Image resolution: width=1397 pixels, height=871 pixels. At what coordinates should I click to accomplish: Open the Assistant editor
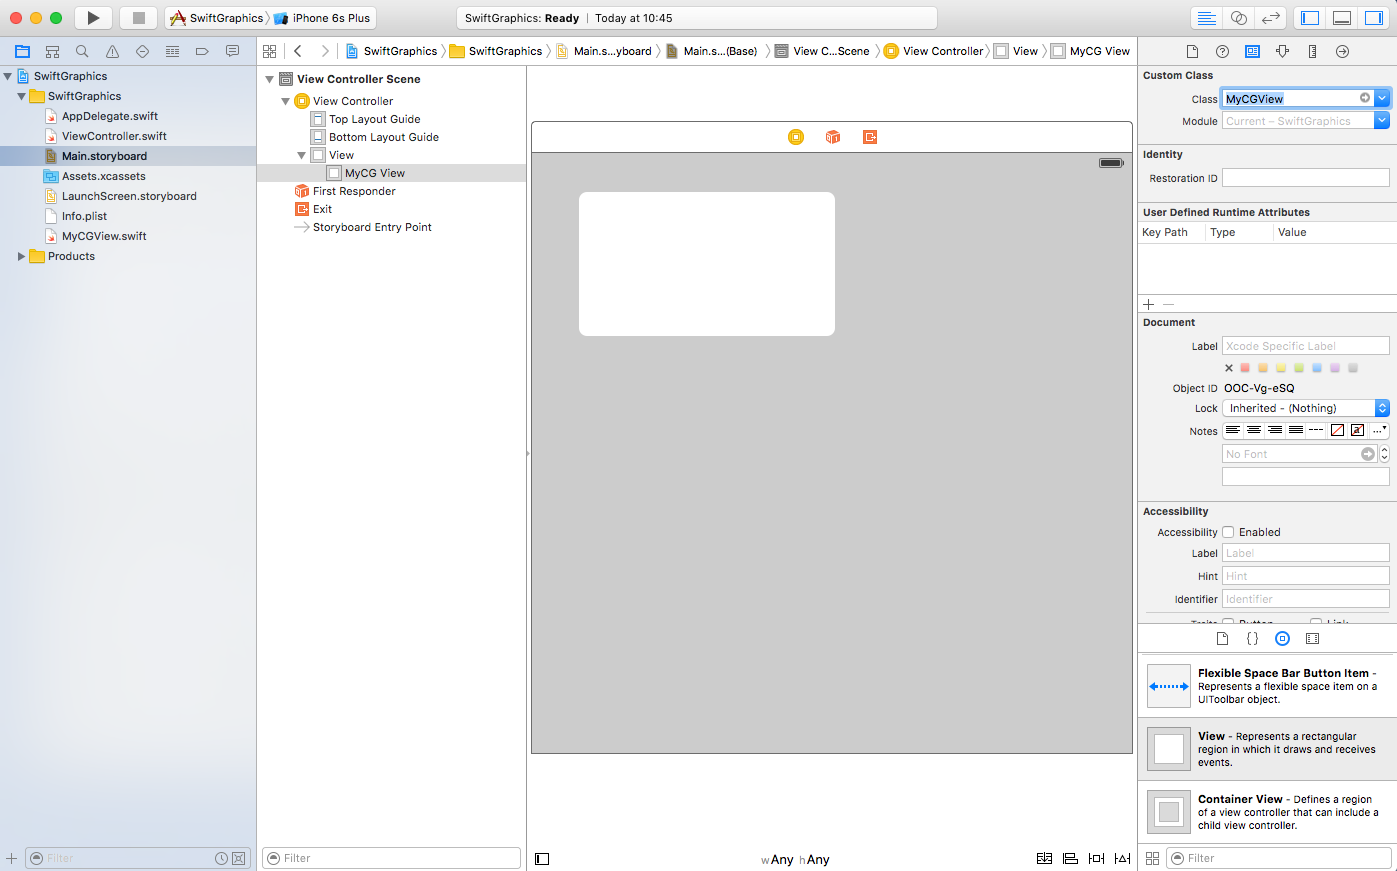[x=1239, y=18]
